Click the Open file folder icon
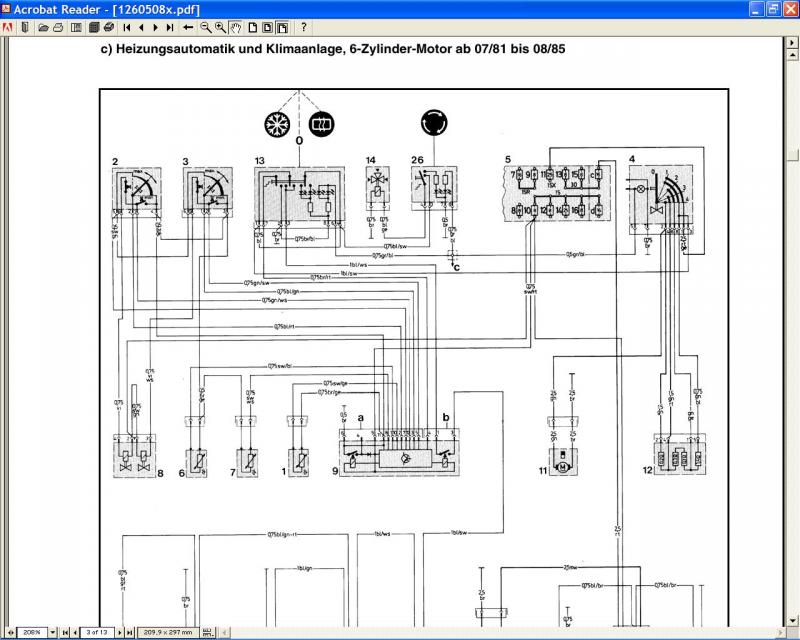This screenshot has width=800, height=640. tap(43, 27)
